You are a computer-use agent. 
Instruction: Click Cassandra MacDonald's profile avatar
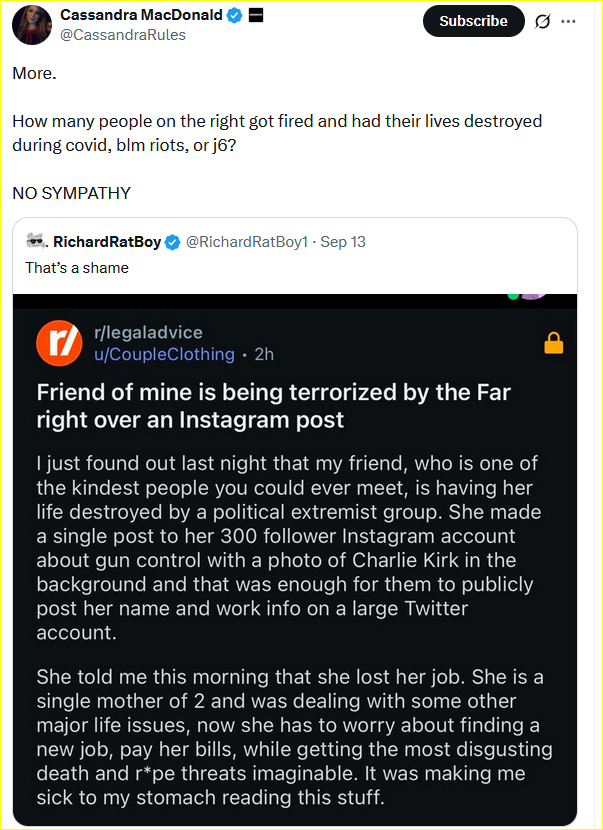pyautogui.click(x=32, y=25)
